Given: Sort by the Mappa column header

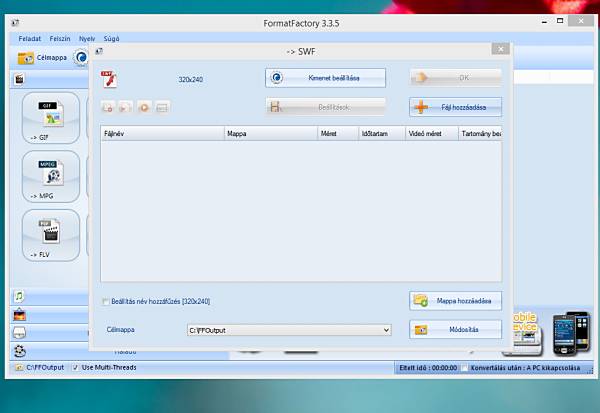Looking at the screenshot, I should click(271, 134).
